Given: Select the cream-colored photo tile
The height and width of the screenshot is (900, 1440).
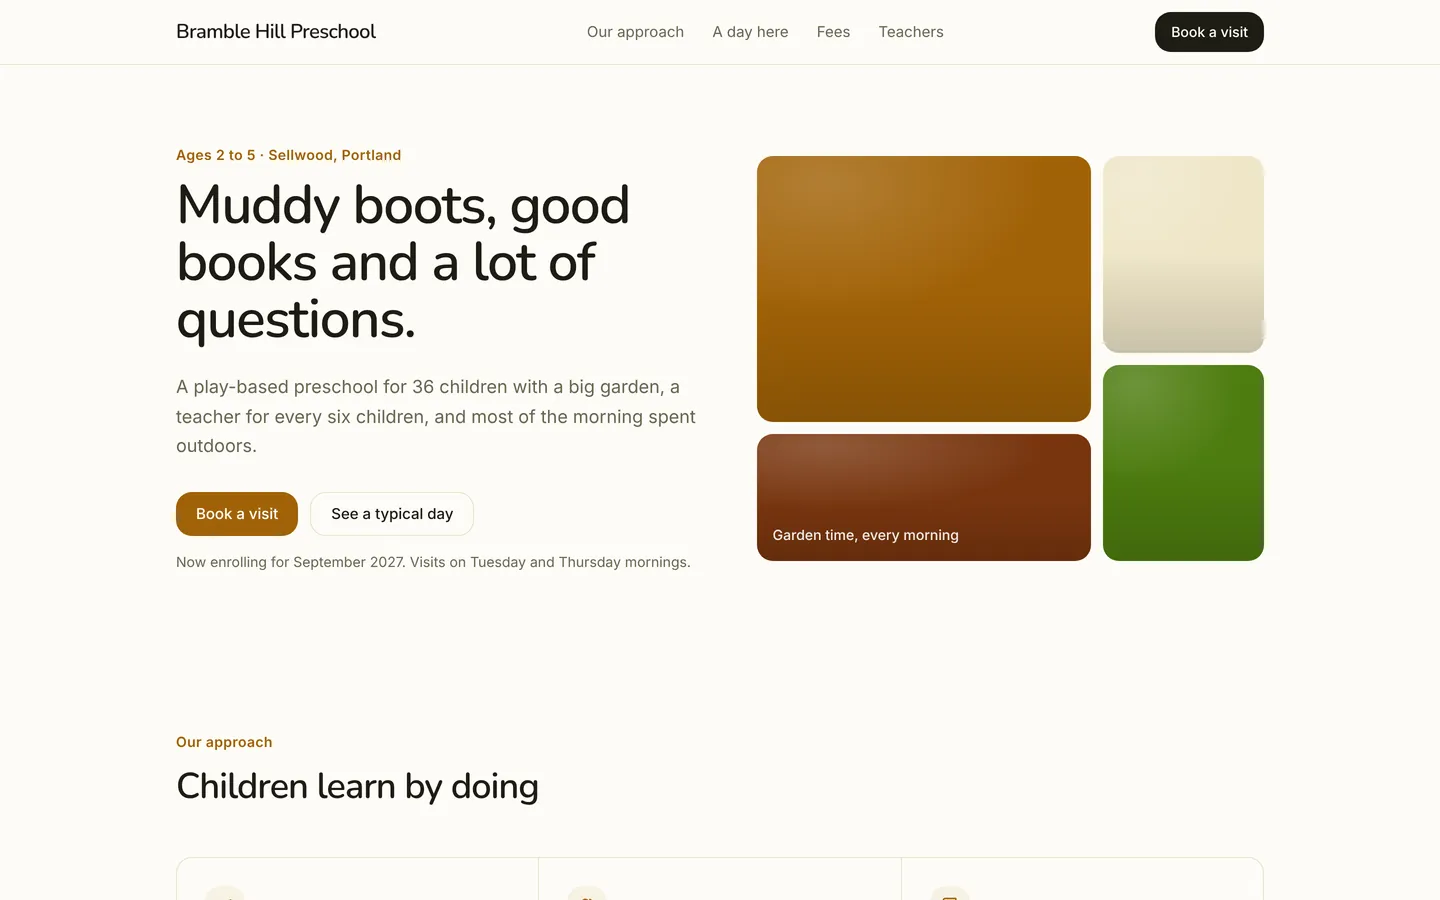Looking at the screenshot, I should (1183, 254).
